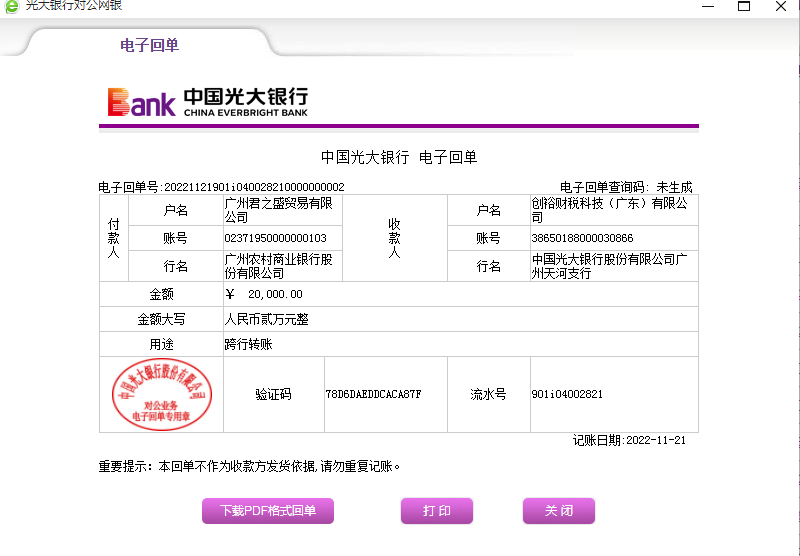The height and width of the screenshot is (556, 800).
Task: Click payee account 38650188000030866
Action: click(582, 238)
